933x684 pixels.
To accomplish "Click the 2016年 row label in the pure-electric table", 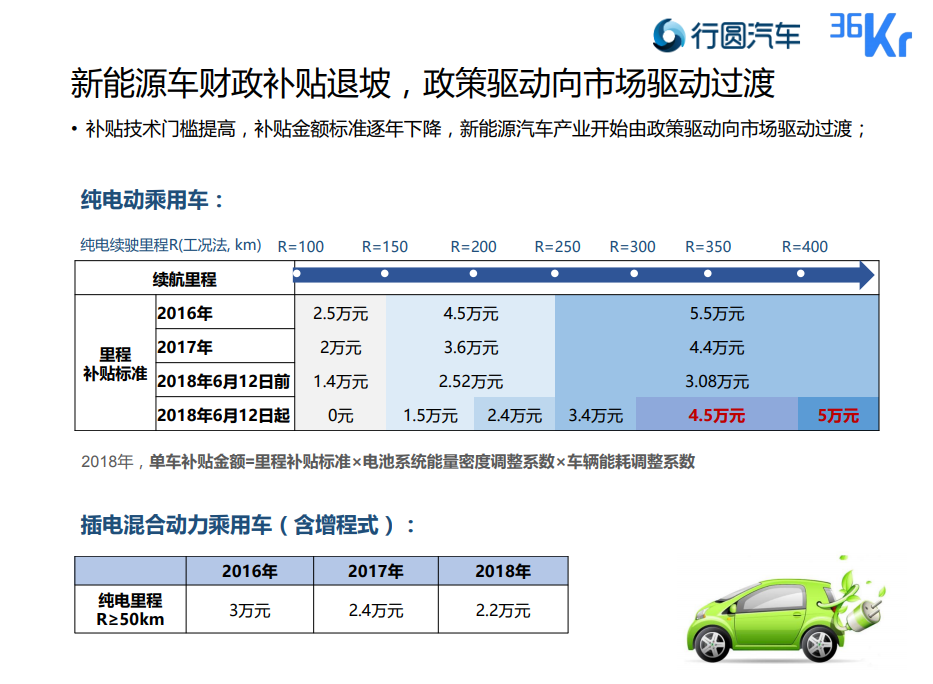I will (x=225, y=313).
